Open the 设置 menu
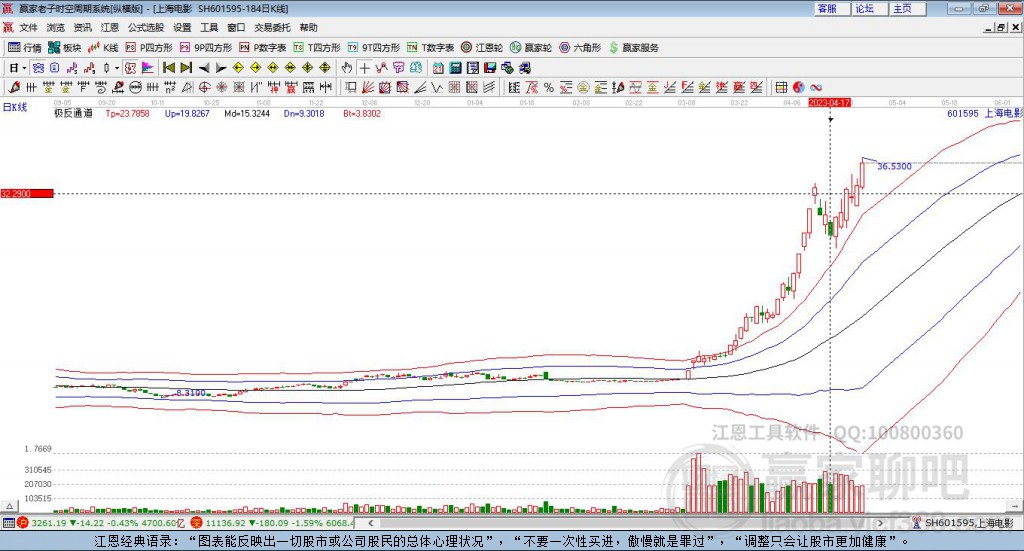The width and height of the screenshot is (1024, 551). (x=182, y=27)
